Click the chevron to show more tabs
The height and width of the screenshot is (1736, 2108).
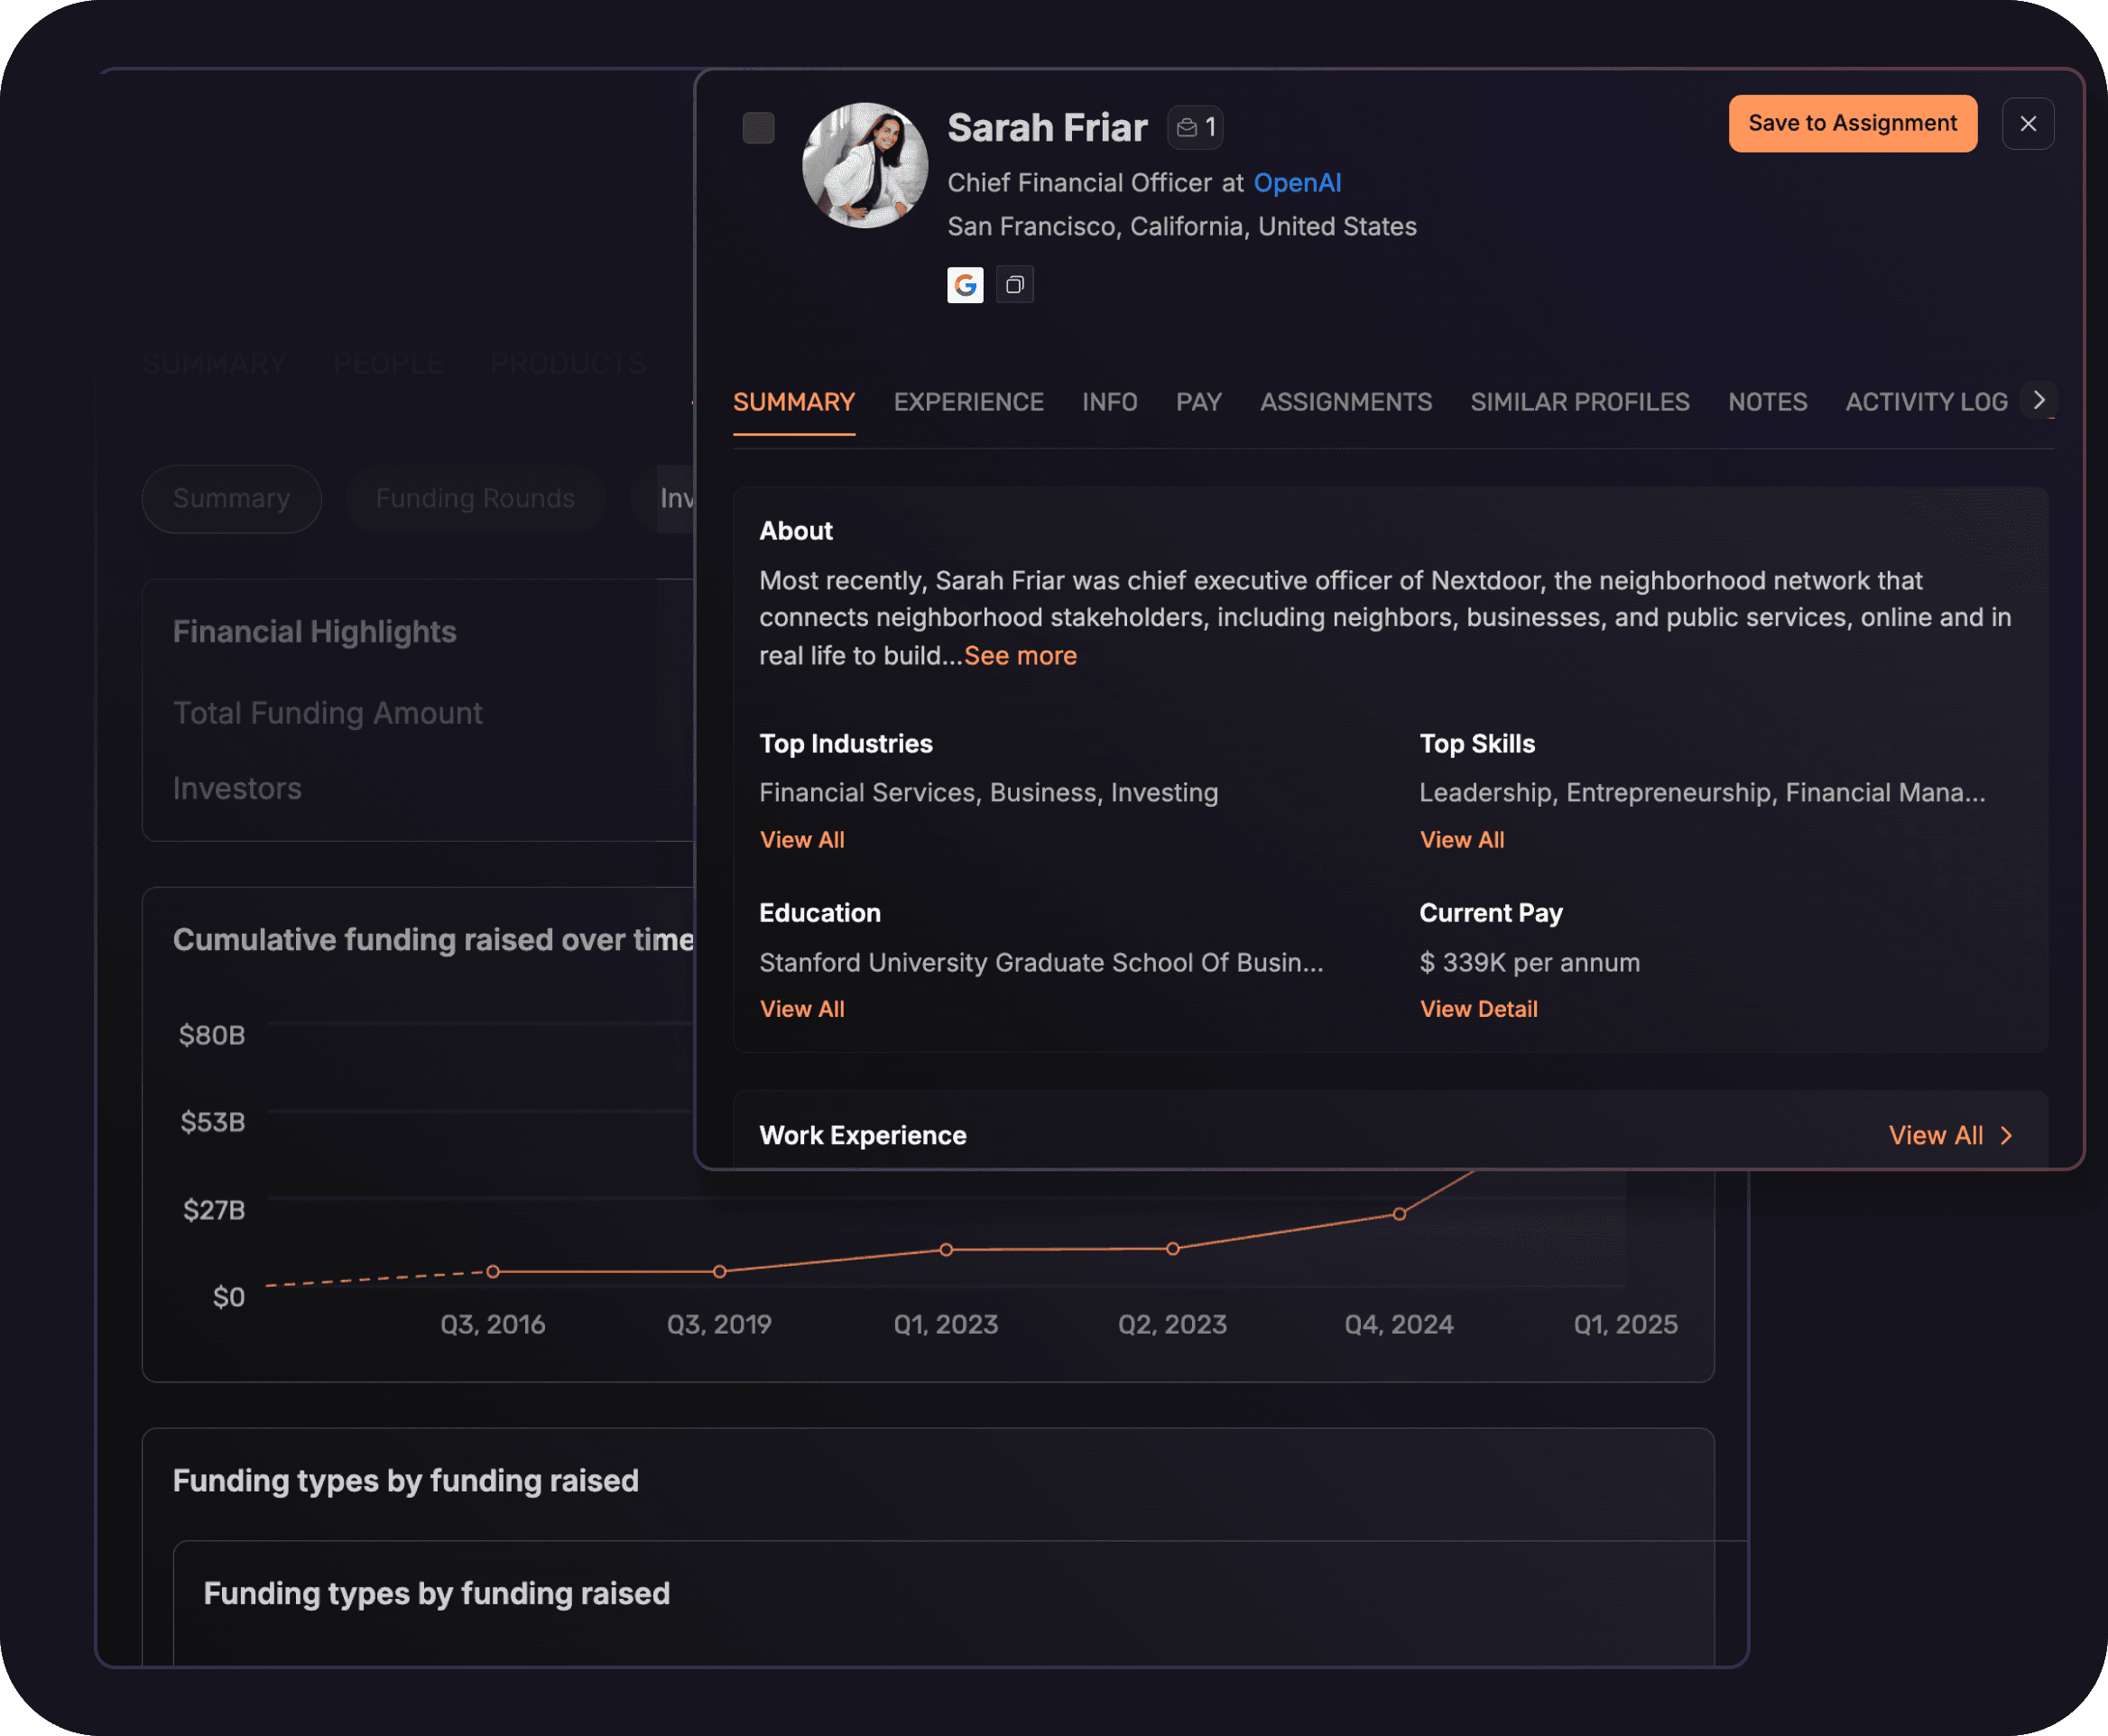(x=2038, y=400)
